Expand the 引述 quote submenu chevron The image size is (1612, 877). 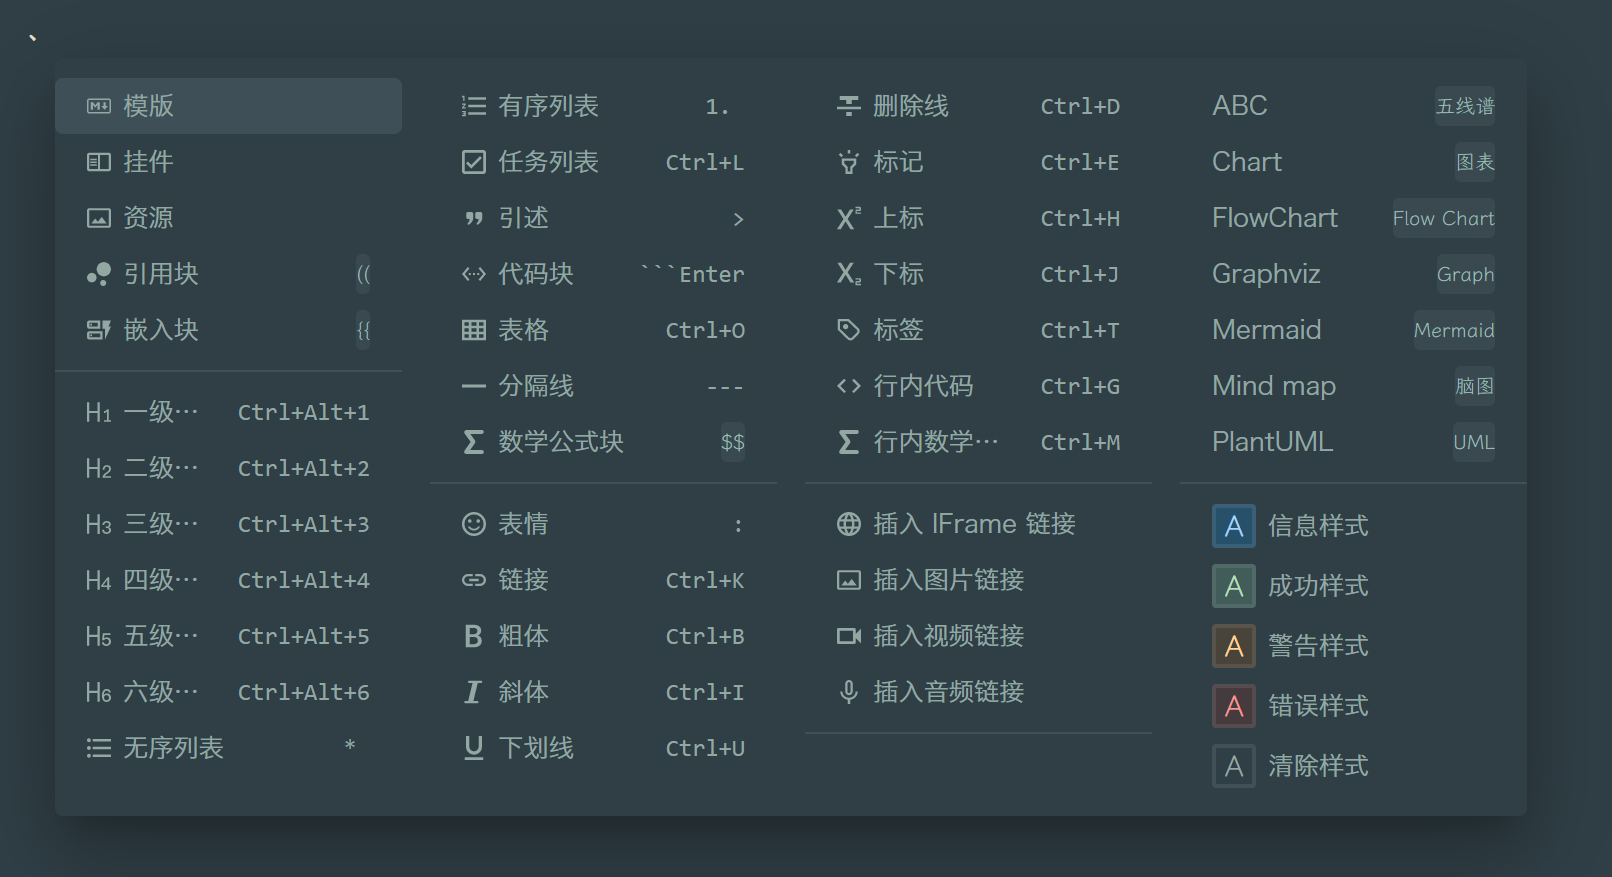pos(739,218)
